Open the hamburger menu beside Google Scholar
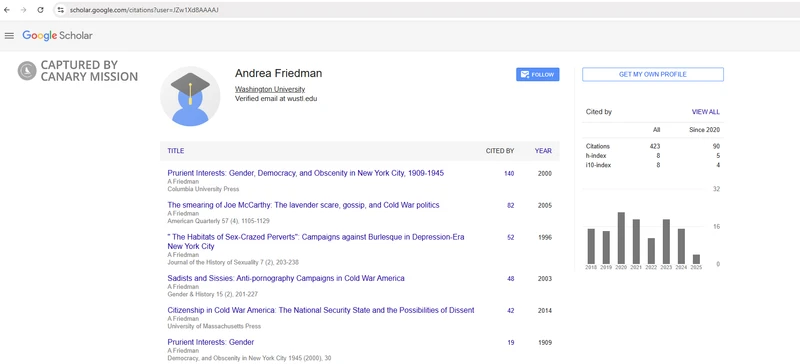 pyautogui.click(x=9, y=36)
